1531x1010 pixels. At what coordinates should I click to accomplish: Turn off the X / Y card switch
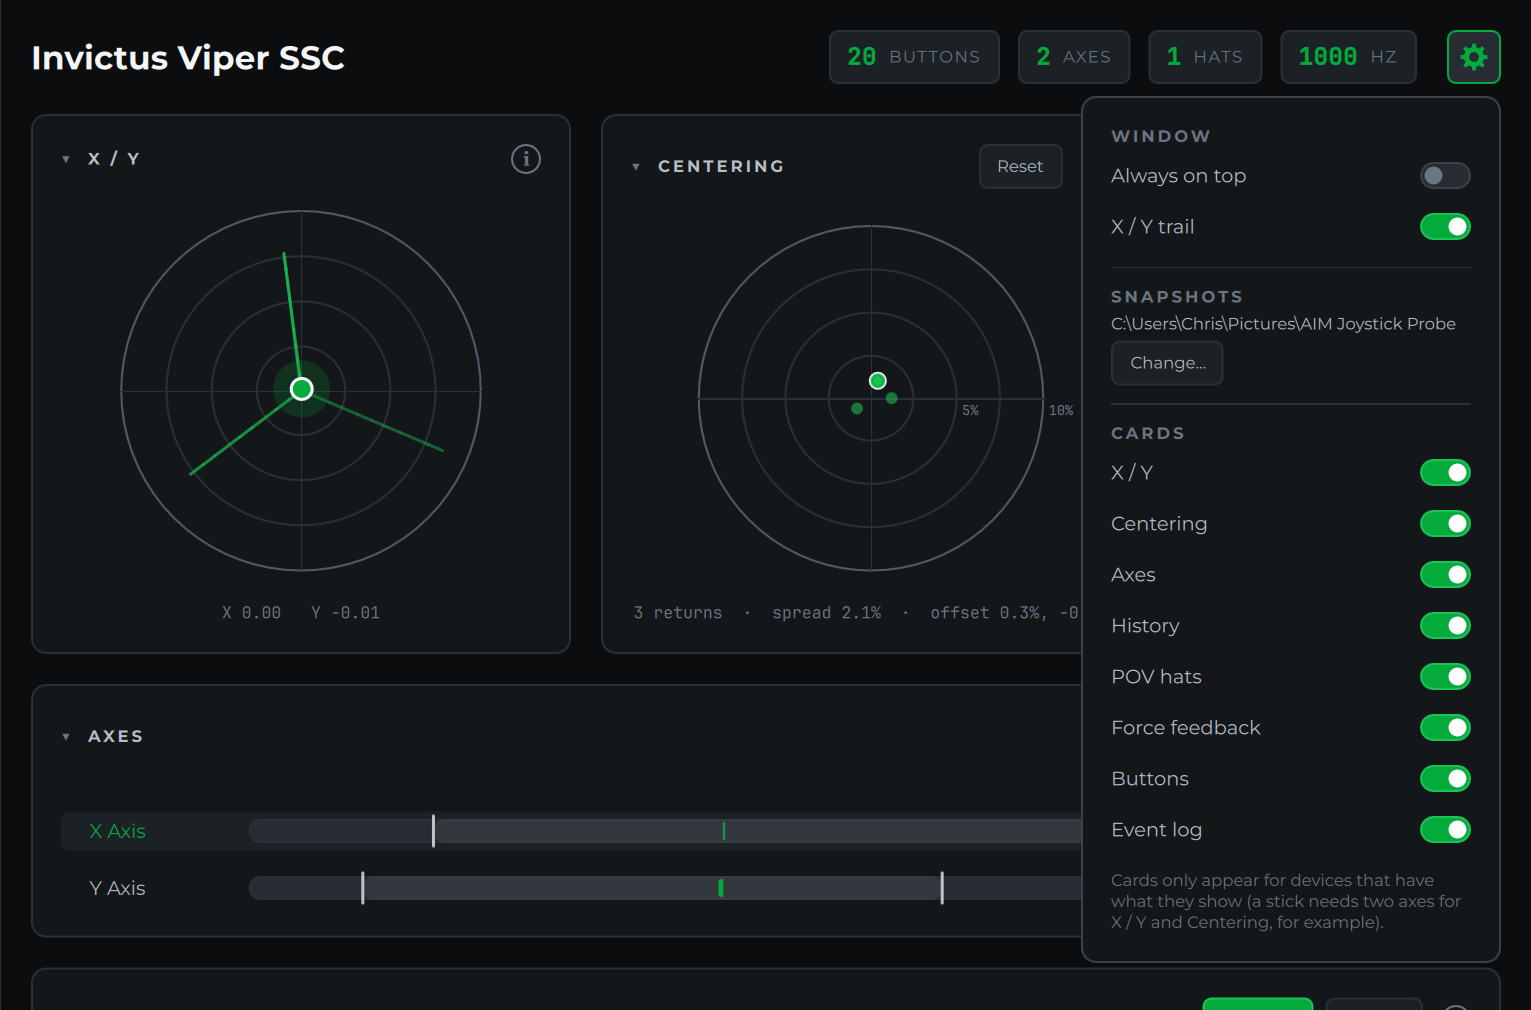pos(1445,473)
